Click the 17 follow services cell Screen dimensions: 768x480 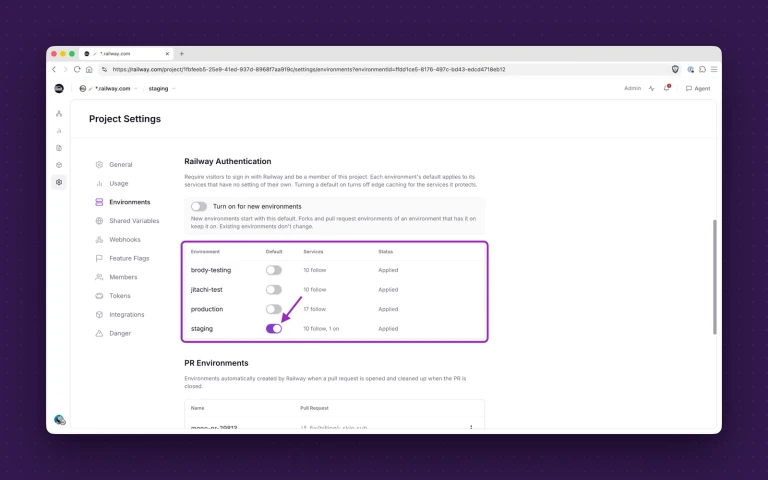(x=314, y=309)
